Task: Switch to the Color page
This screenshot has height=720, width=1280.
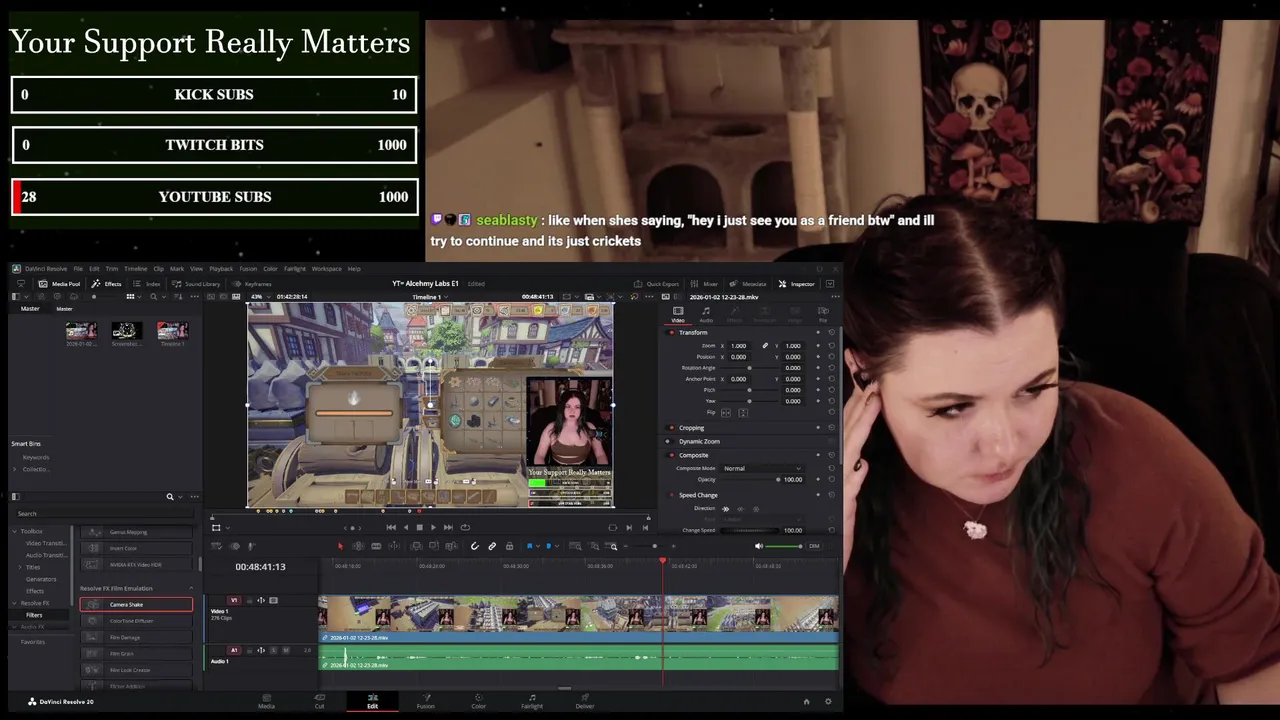Action: click(478, 701)
